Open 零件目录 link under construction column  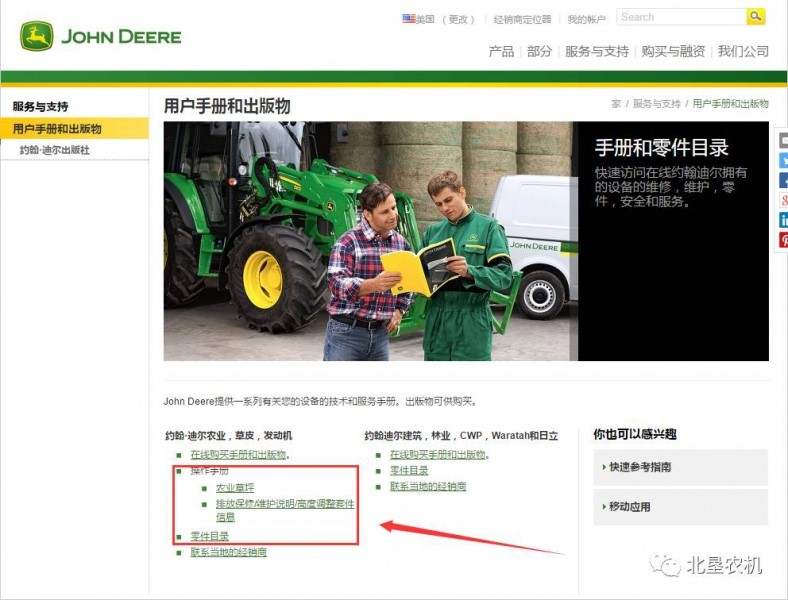[x=409, y=471]
